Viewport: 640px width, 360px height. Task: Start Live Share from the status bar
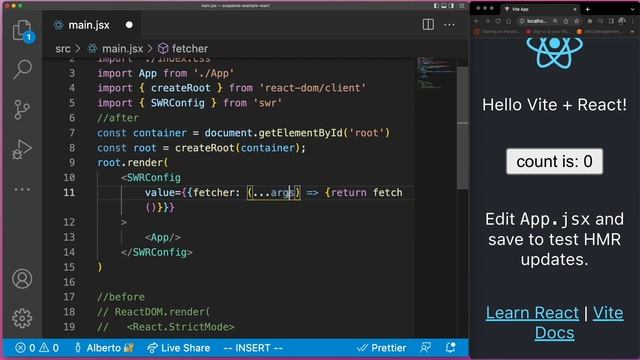[179, 348]
